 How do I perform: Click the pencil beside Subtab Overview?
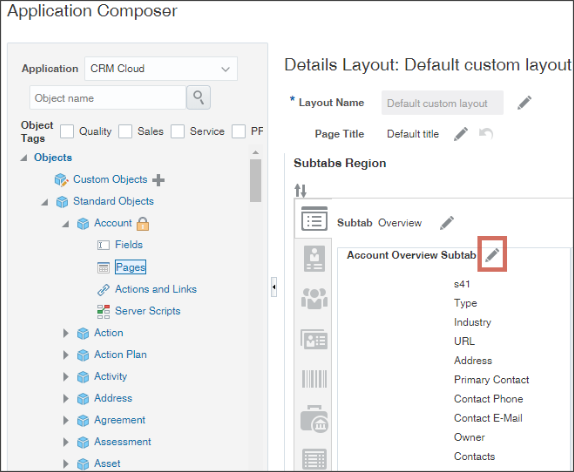click(x=447, y=223)
